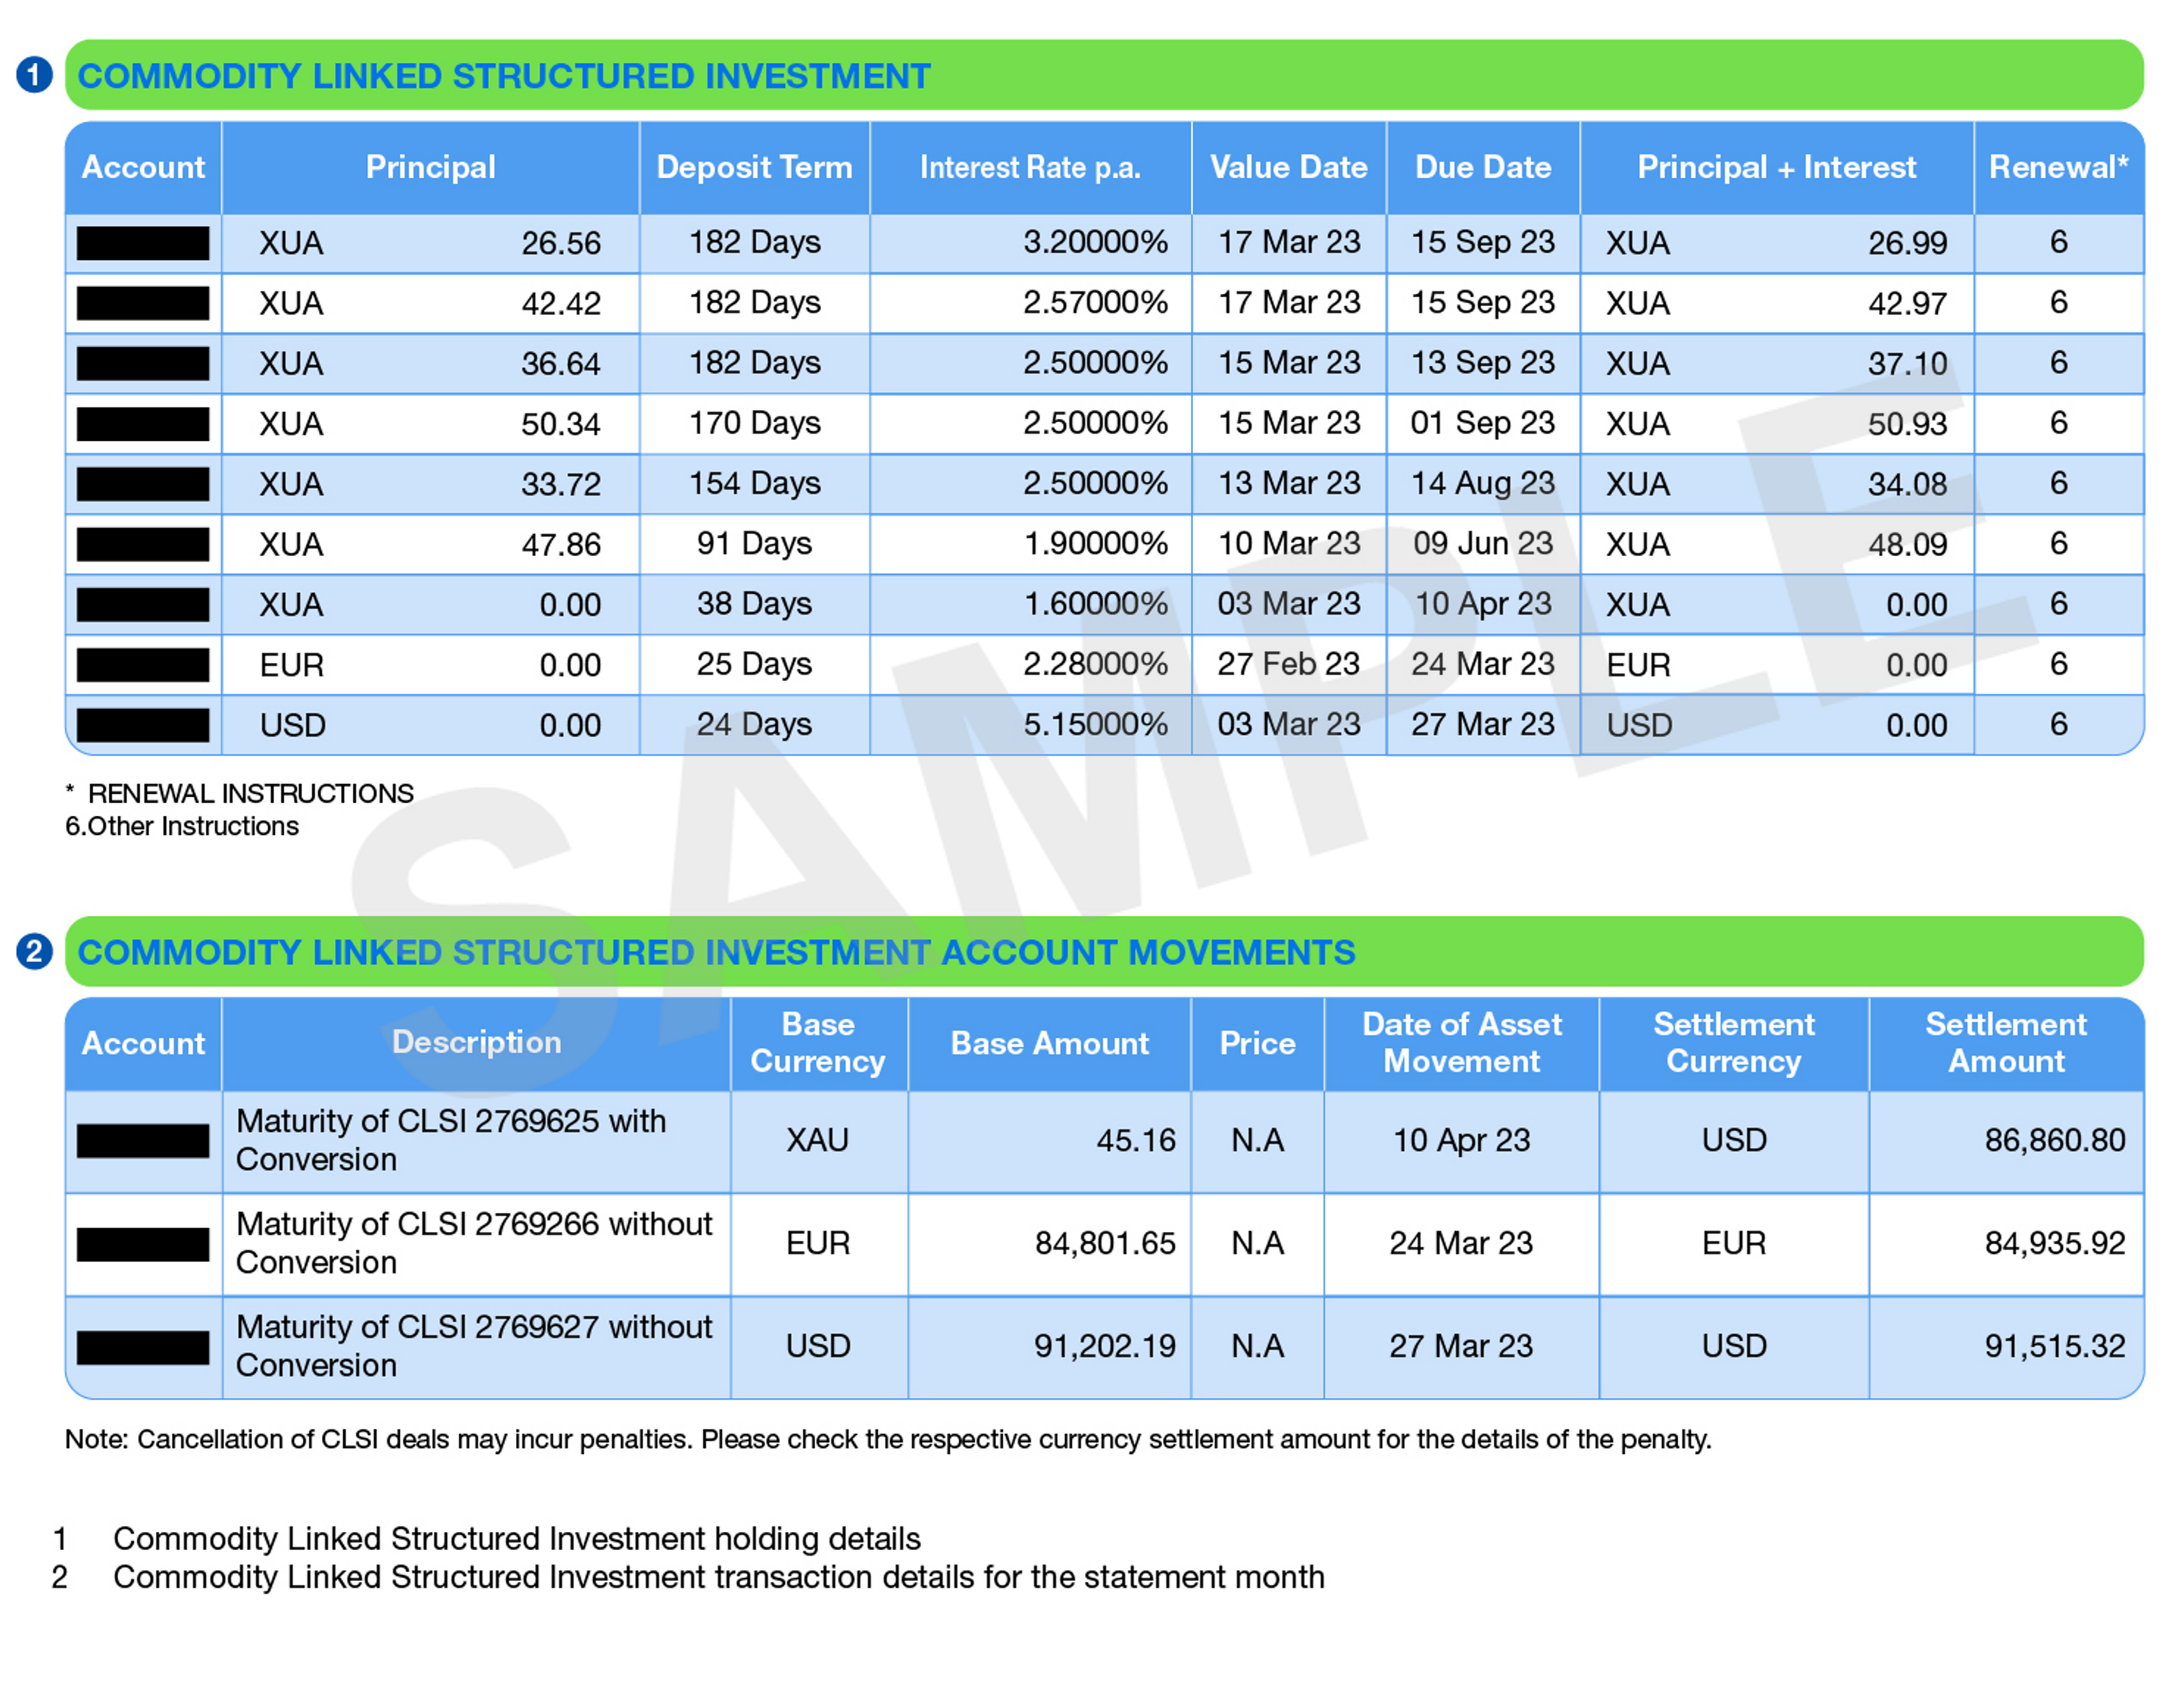Select the settlement amount 91,515.32
2184x1691 pixels.
coord(2055,1346)
